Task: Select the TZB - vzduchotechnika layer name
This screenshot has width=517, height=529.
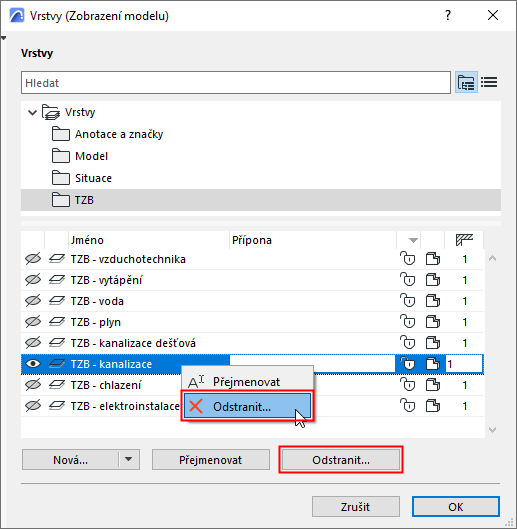Action: (128, 259)
